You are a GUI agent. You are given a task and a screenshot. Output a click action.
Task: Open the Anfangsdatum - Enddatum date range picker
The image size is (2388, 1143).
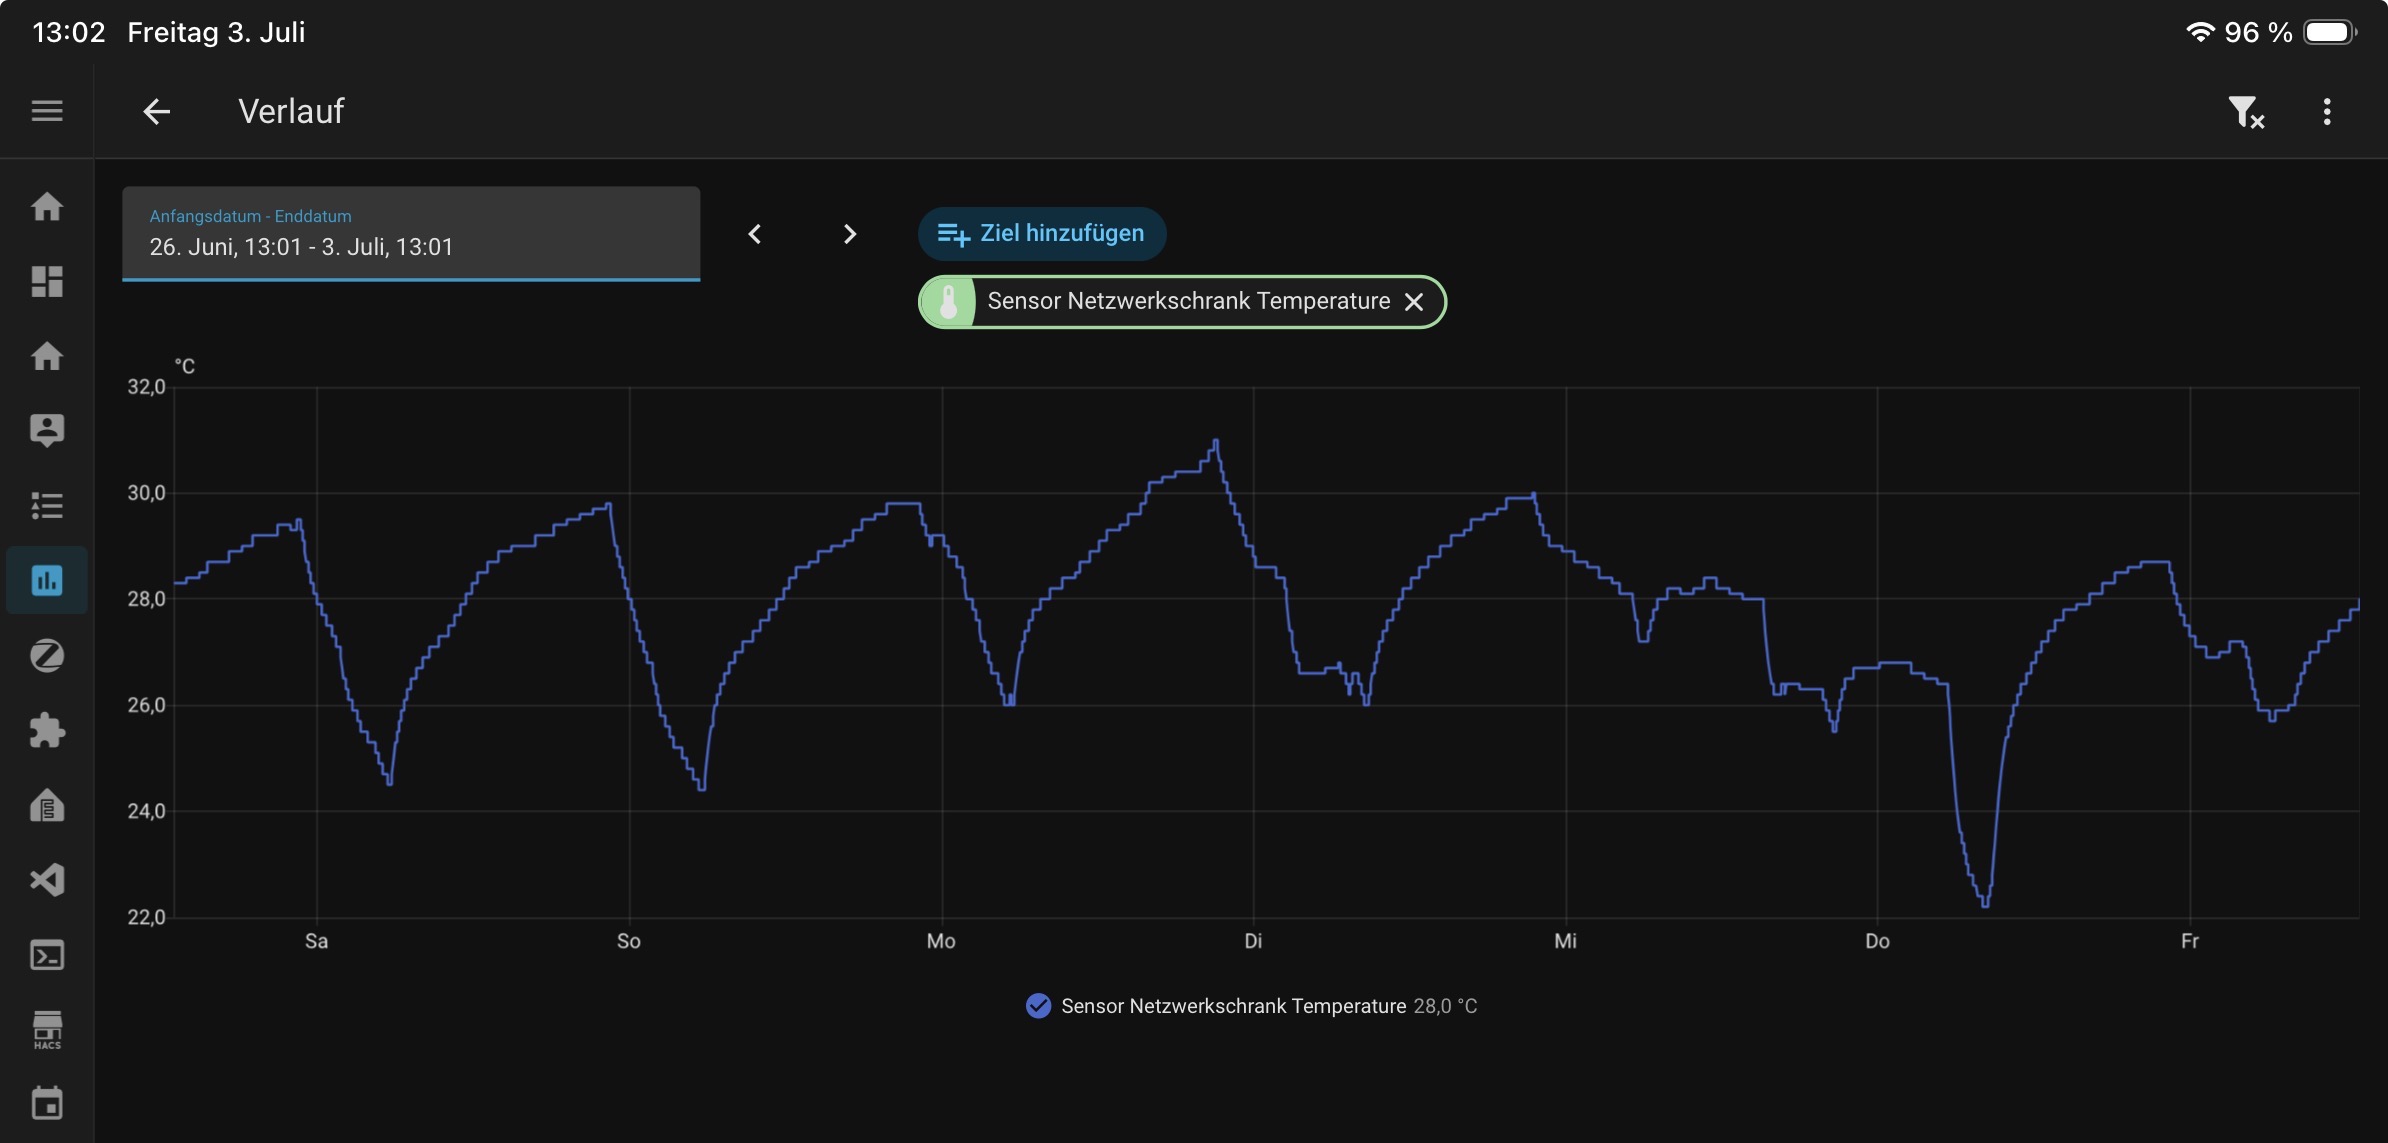[411, 234]
